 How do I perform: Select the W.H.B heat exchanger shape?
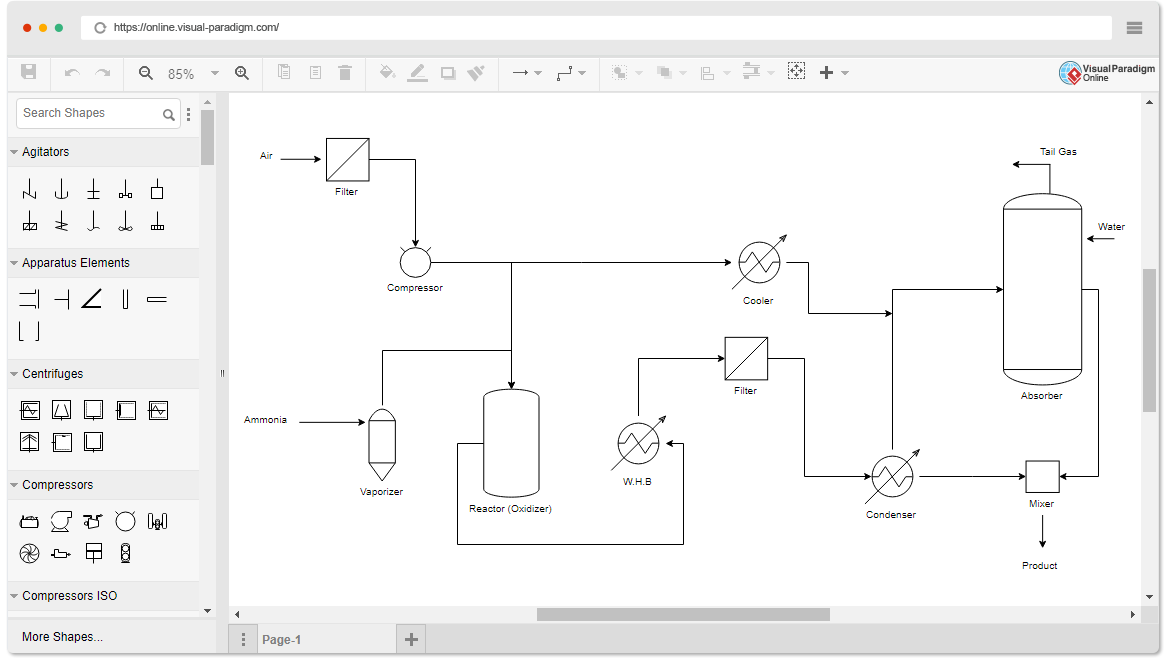(x=639, y=443)
